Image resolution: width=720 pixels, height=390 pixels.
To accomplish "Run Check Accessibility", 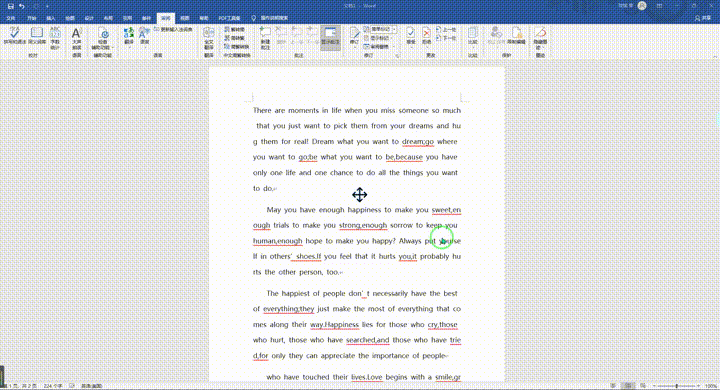I will tap(103, 39).
